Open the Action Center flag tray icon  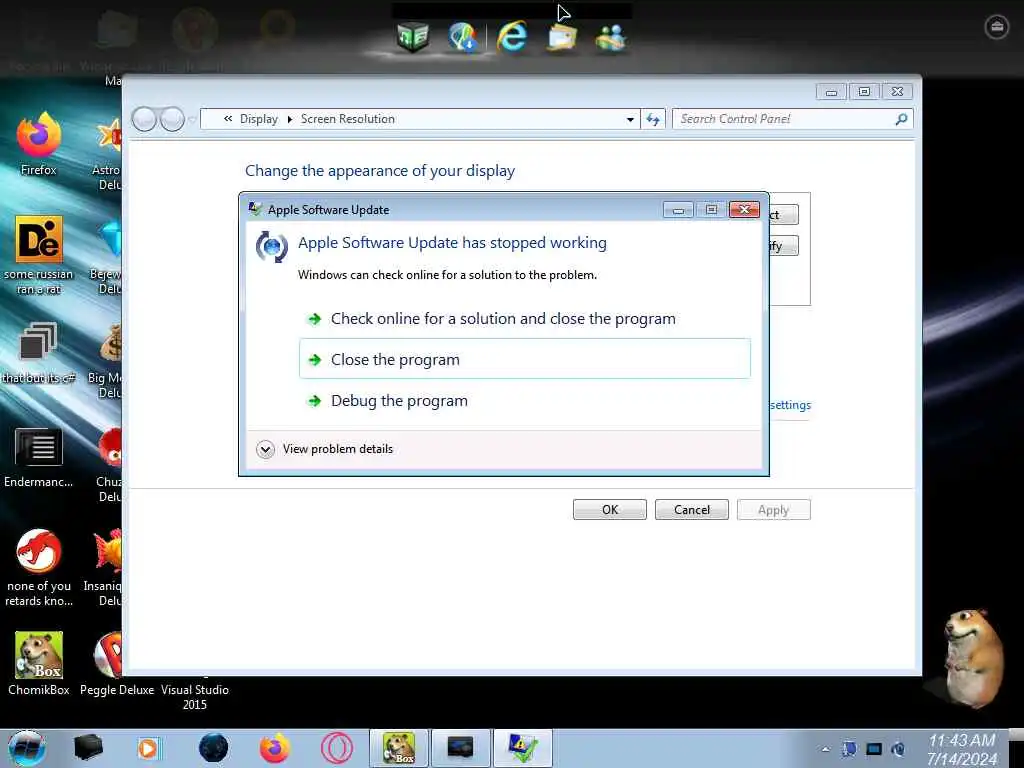pyautogui.click(x=850, y=749)
